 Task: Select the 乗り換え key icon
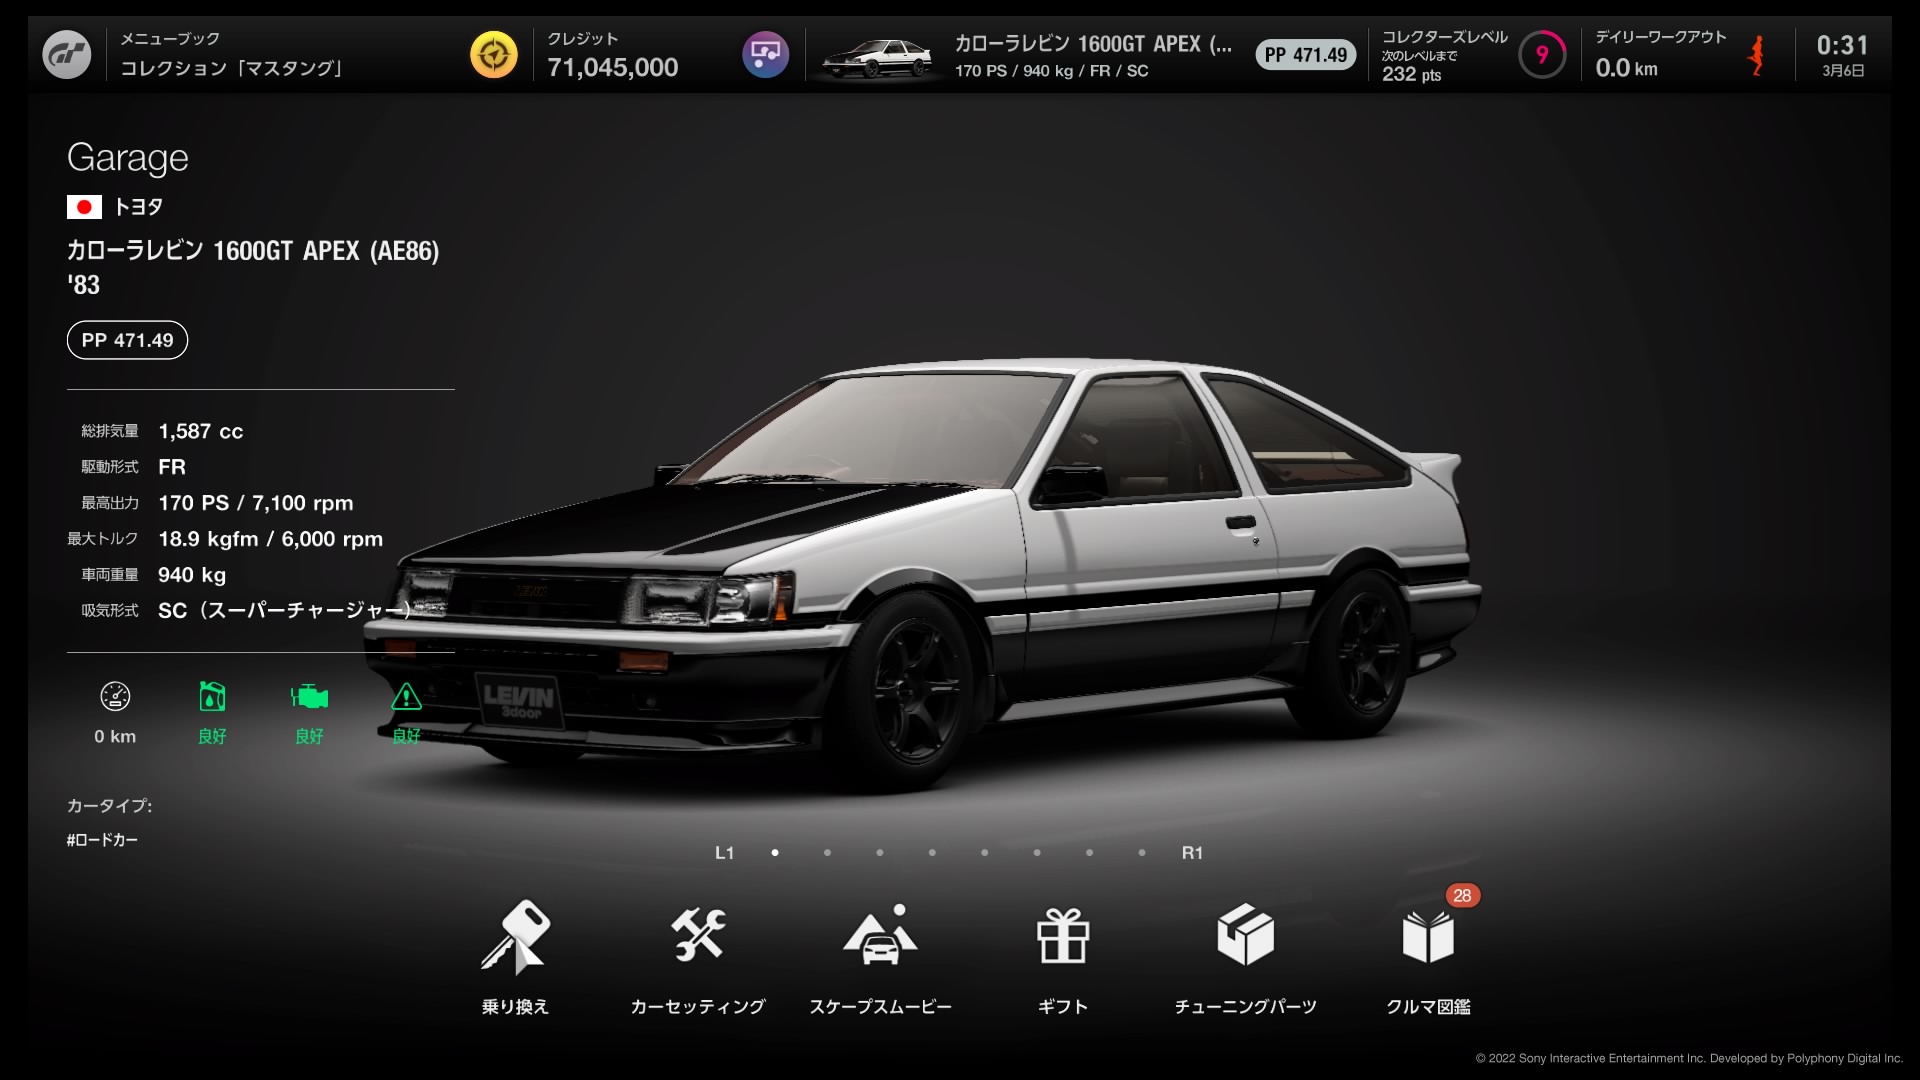tap(516, 937)
